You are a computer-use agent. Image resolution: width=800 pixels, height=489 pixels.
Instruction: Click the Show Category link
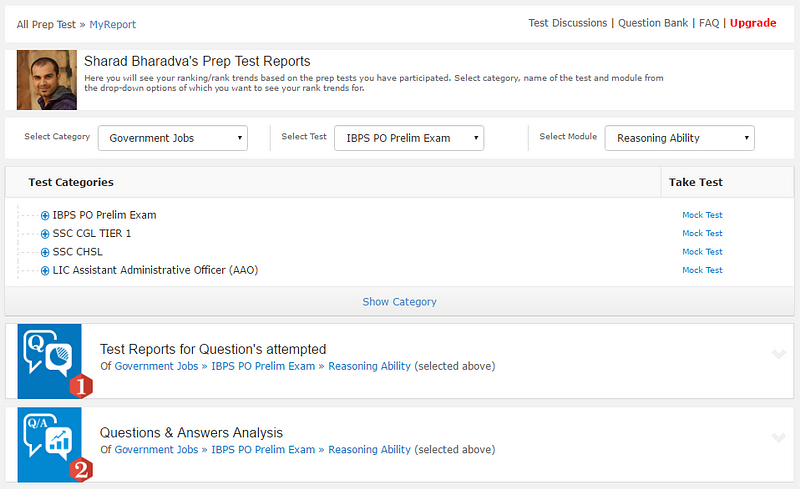[399, 302]
